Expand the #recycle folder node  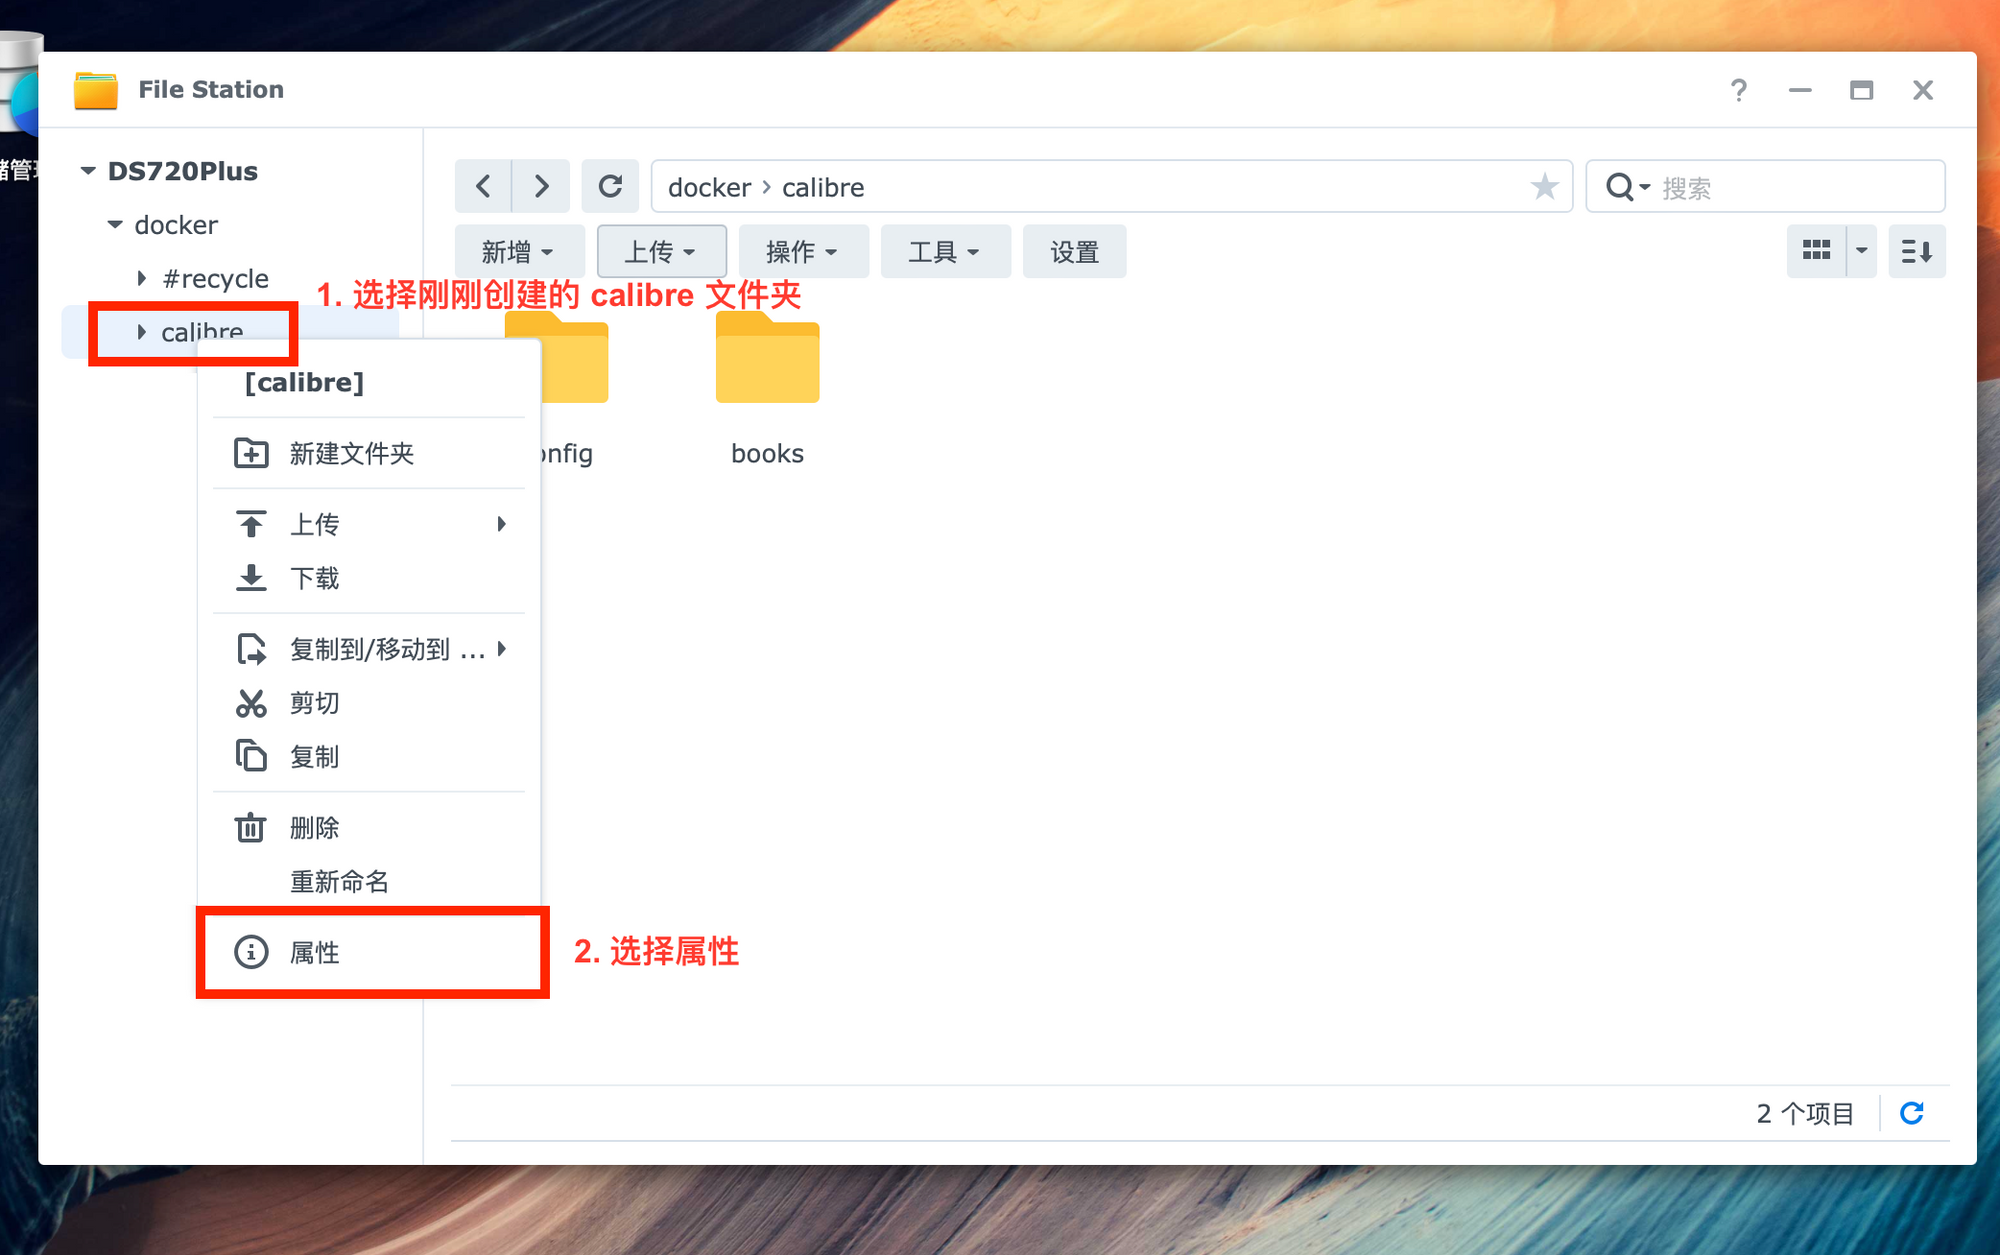coord(142,278)
